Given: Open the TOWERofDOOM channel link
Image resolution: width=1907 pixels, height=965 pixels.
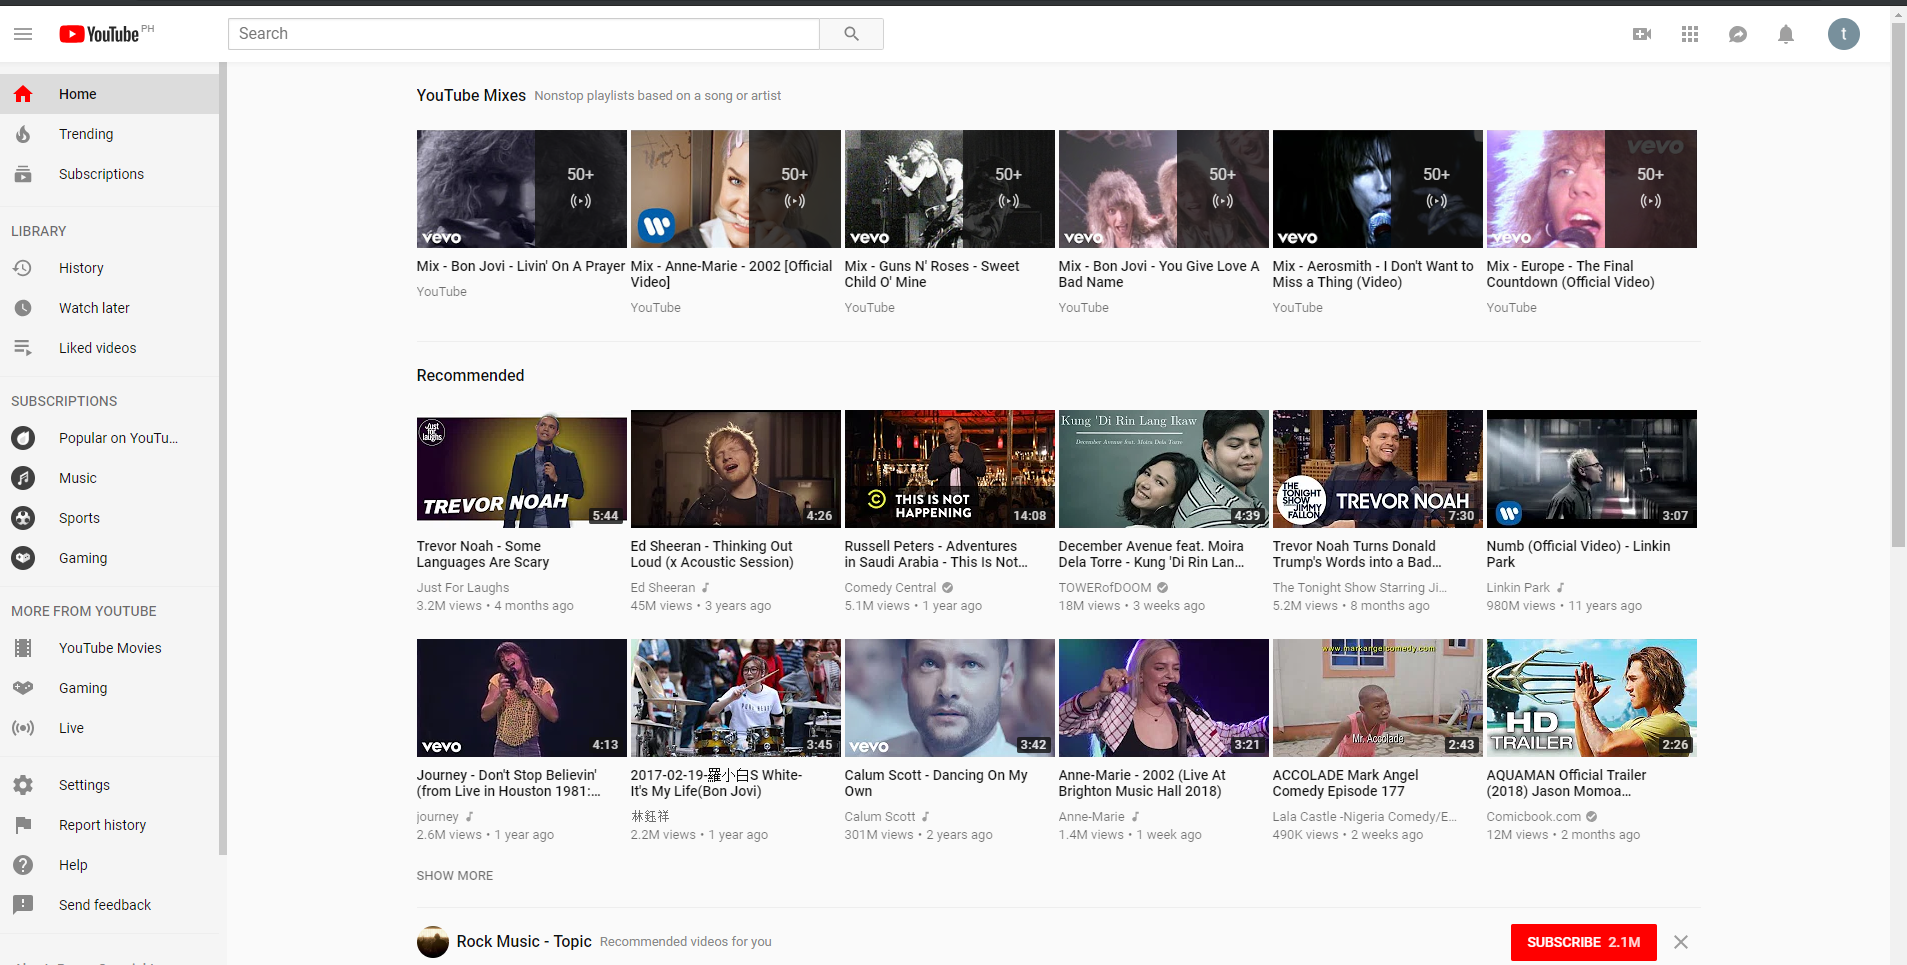Looking at the screenshot, I should pyautogui.click(x=1105, y=588).
